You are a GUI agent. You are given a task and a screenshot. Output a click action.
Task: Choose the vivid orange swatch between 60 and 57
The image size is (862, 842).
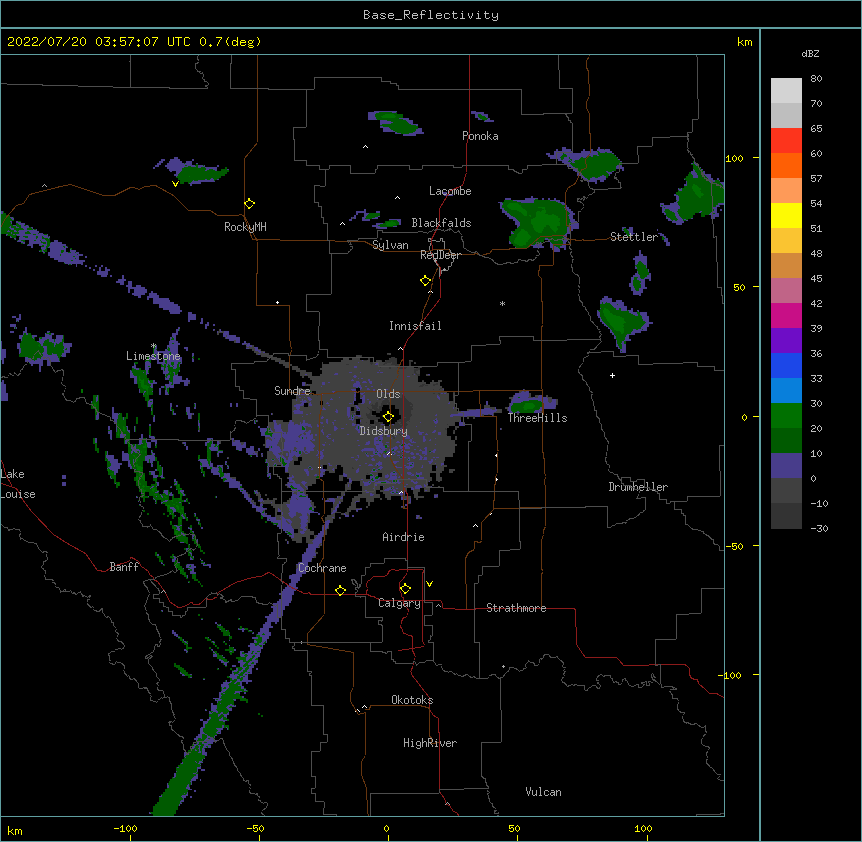coord(786,165)
